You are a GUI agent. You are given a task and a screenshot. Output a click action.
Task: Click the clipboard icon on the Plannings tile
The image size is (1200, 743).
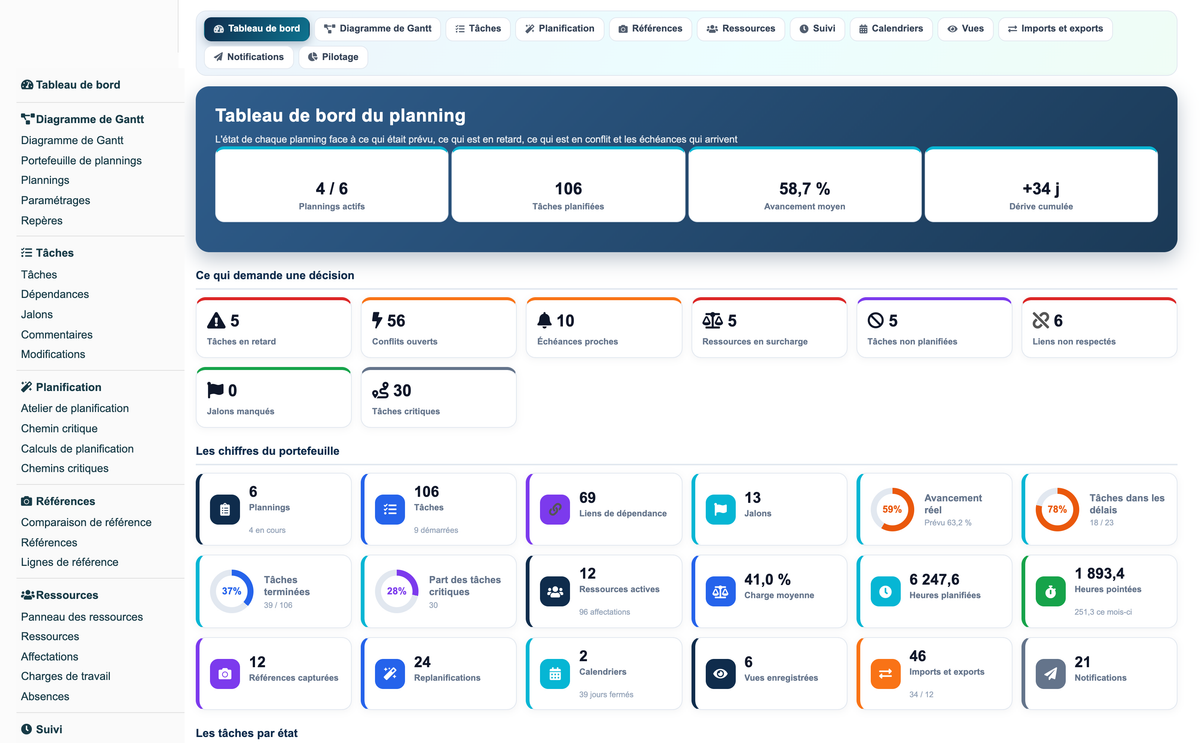(x=225, y=509)
